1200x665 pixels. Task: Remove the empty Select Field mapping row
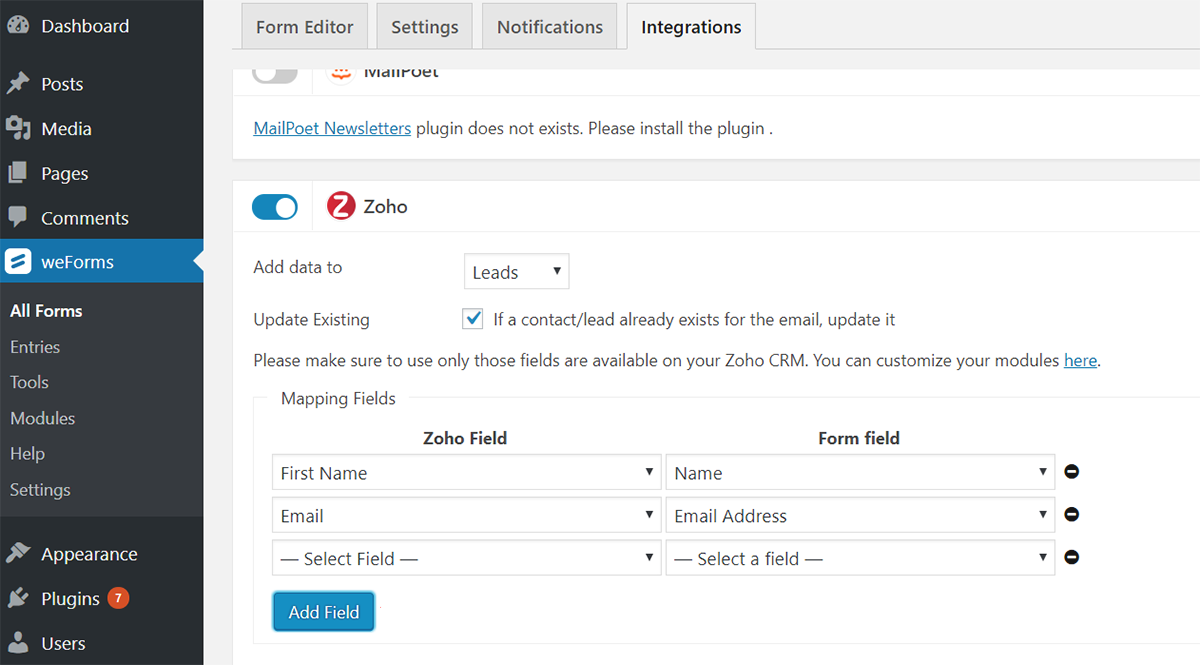pyautogui.click(x=1071, y=558)
